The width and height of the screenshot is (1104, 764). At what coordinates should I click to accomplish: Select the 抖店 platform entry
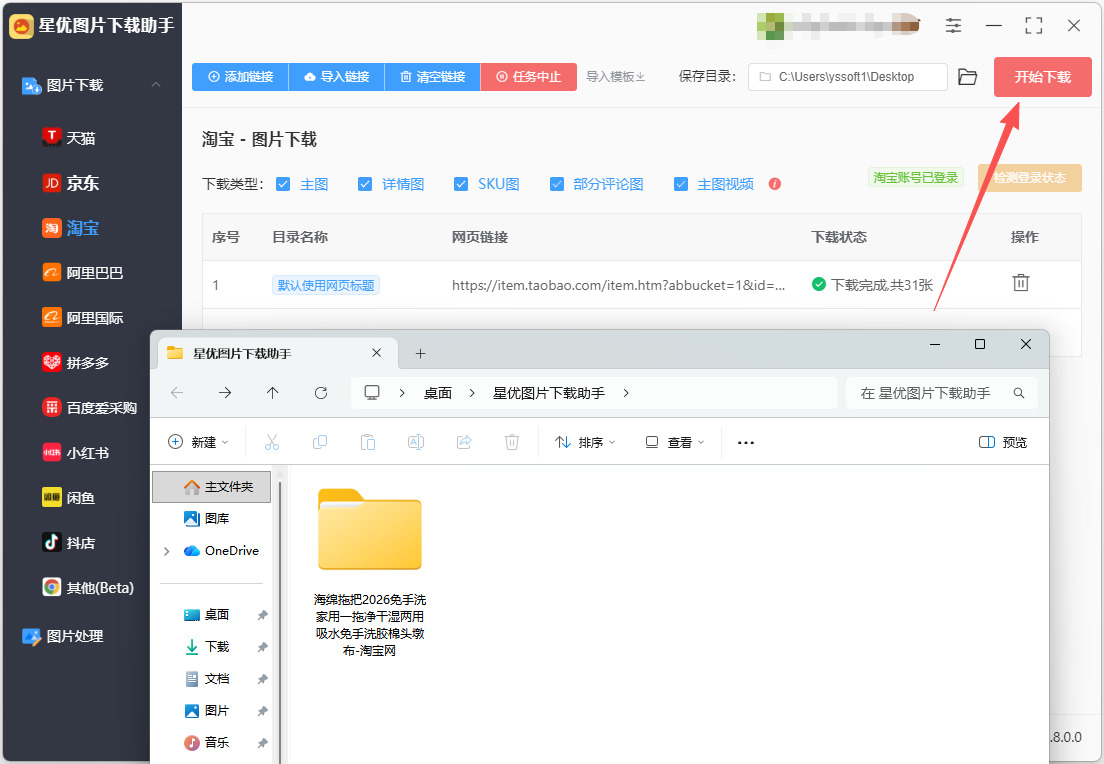[x=69, y=543]
